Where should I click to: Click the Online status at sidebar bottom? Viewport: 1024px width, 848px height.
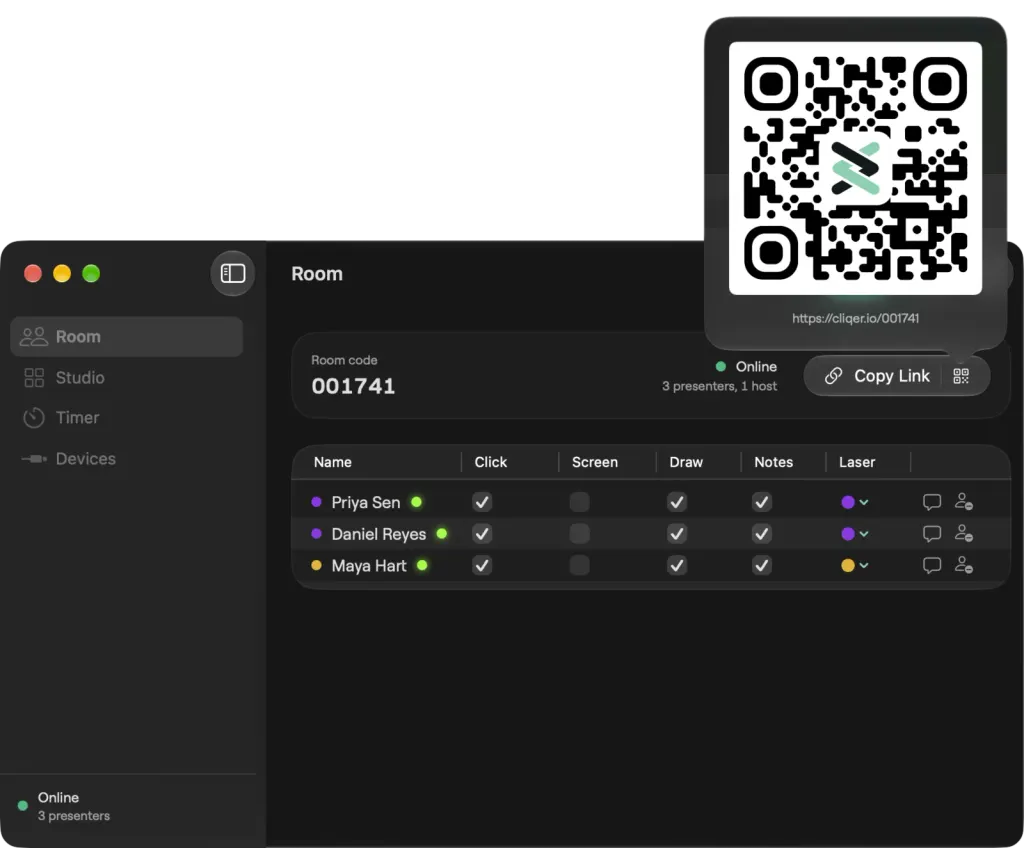64,806
